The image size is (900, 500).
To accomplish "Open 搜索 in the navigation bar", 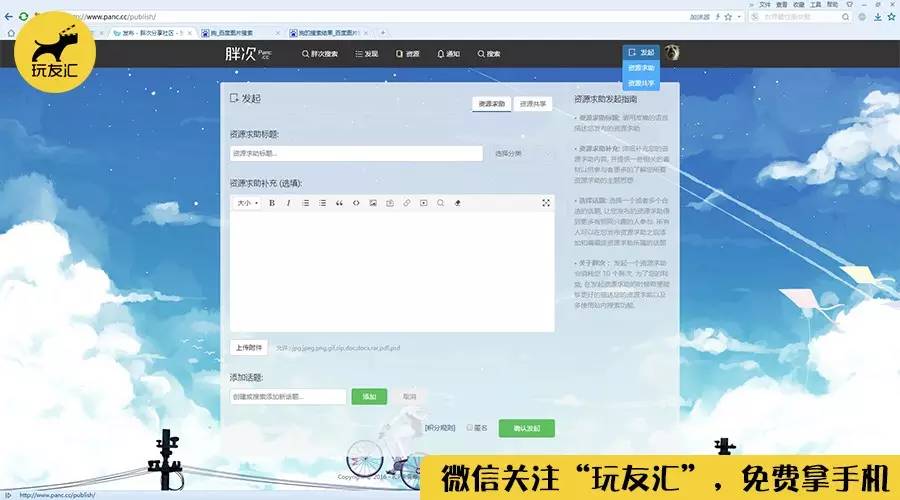I will click(x=489, y=54).
